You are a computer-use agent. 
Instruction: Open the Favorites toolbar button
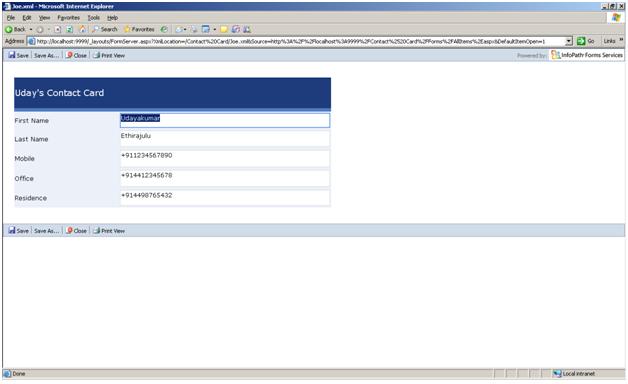(x=139, y=29)
